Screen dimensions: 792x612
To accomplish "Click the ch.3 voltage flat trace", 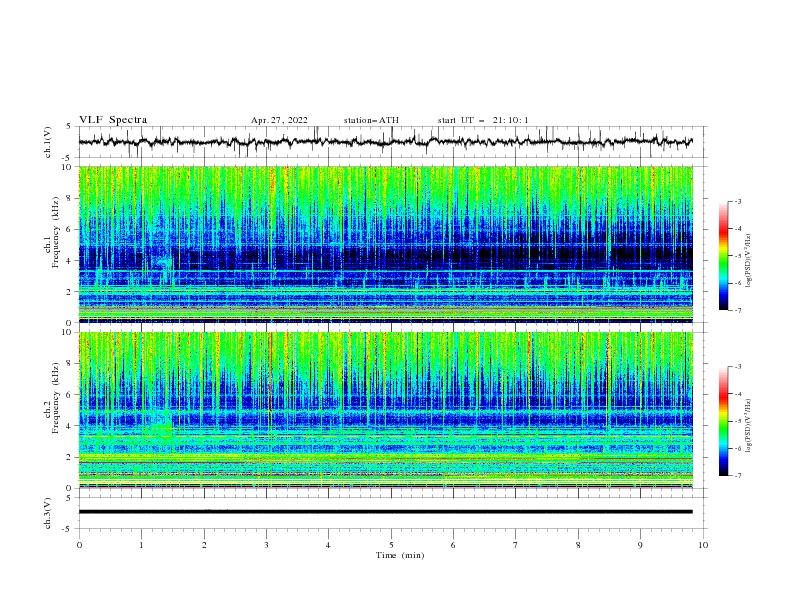I will 385,512.
